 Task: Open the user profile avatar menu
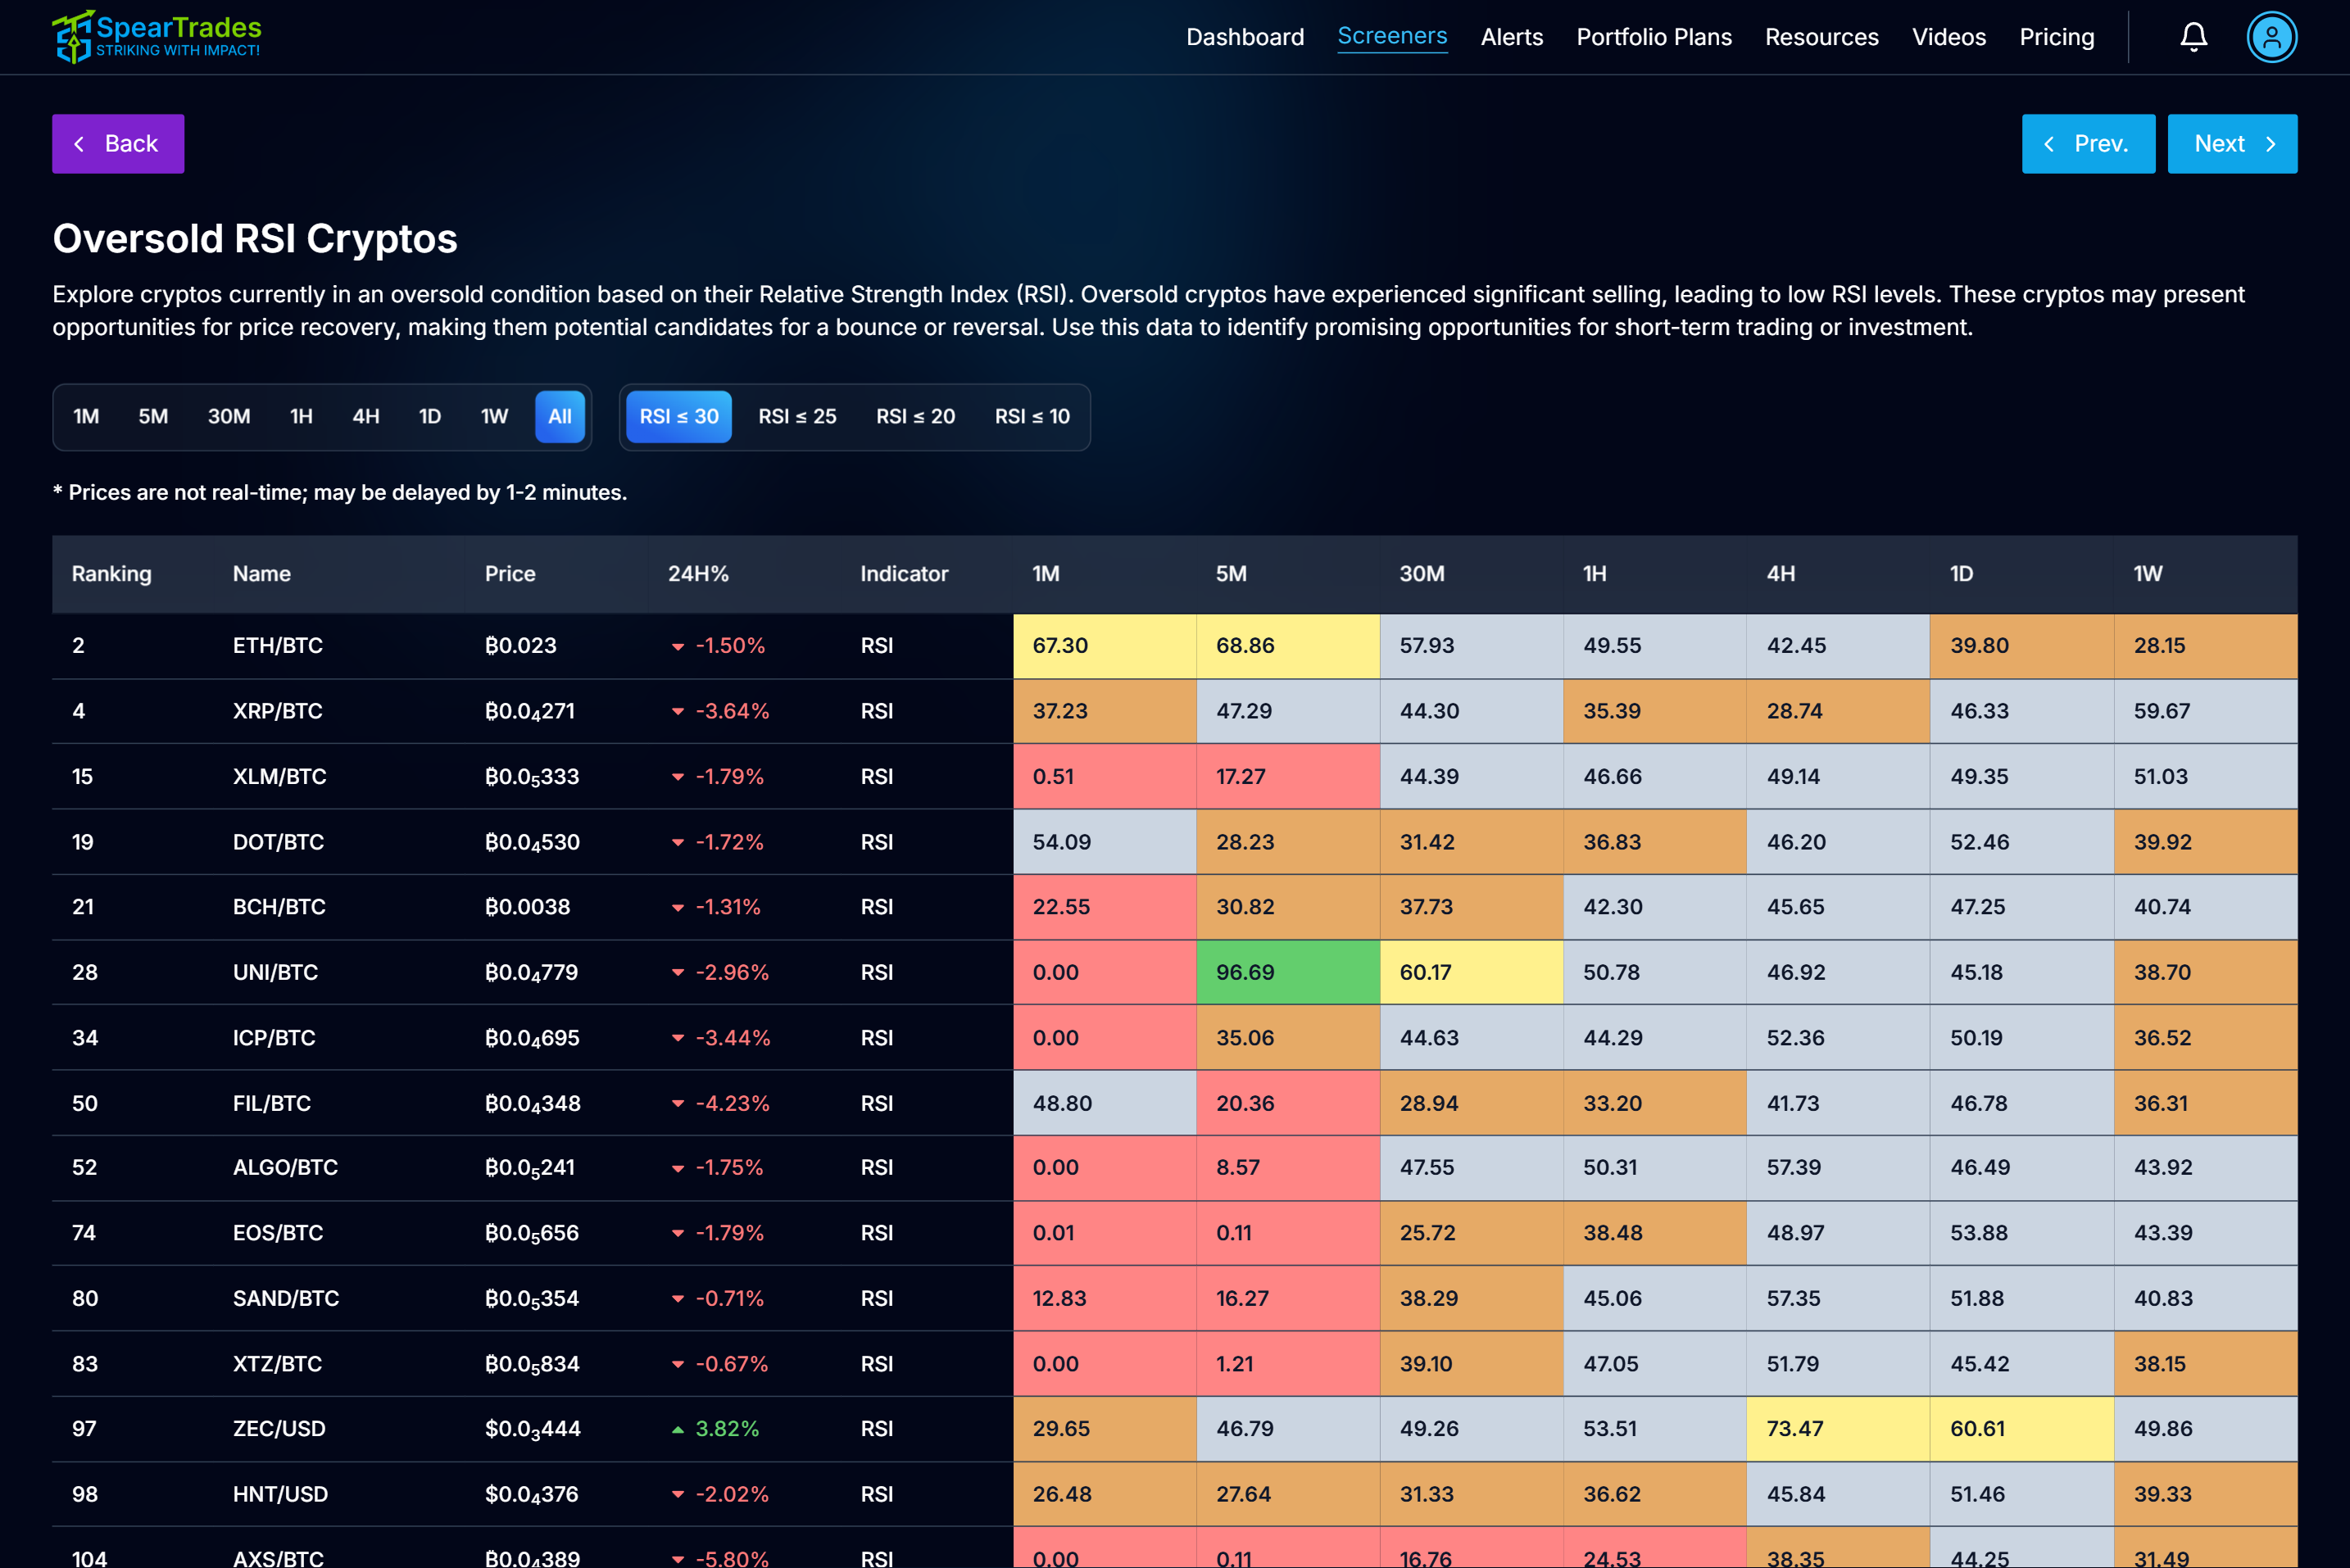[x=2272, y=37]
